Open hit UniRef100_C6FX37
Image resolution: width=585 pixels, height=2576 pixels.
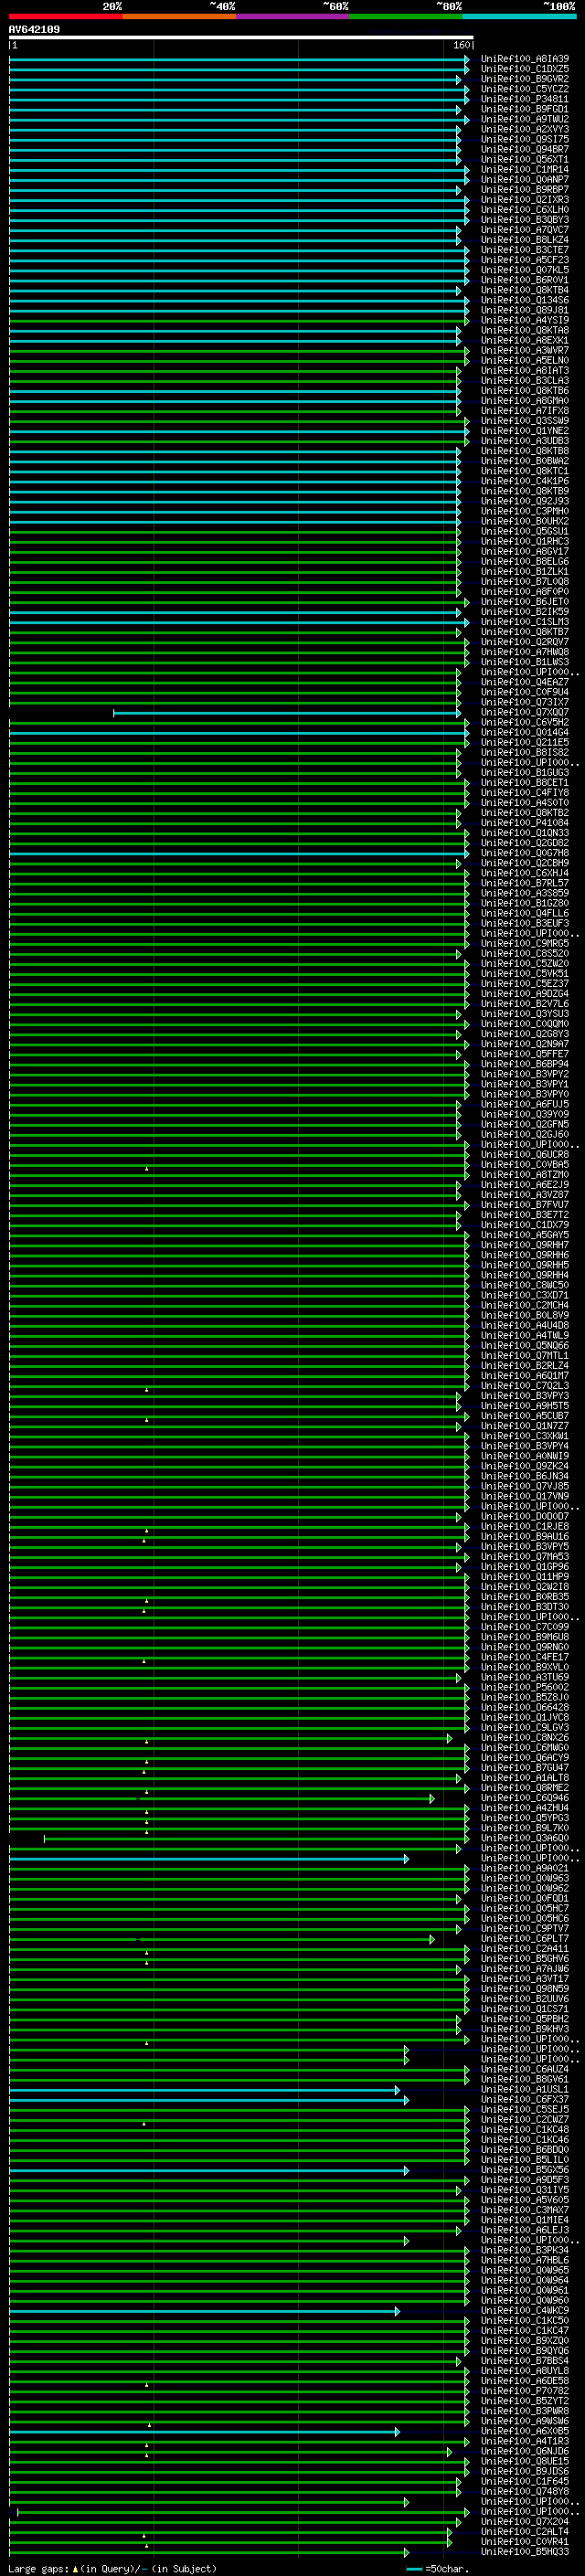pyautogui.click(x=525, y=2100)
